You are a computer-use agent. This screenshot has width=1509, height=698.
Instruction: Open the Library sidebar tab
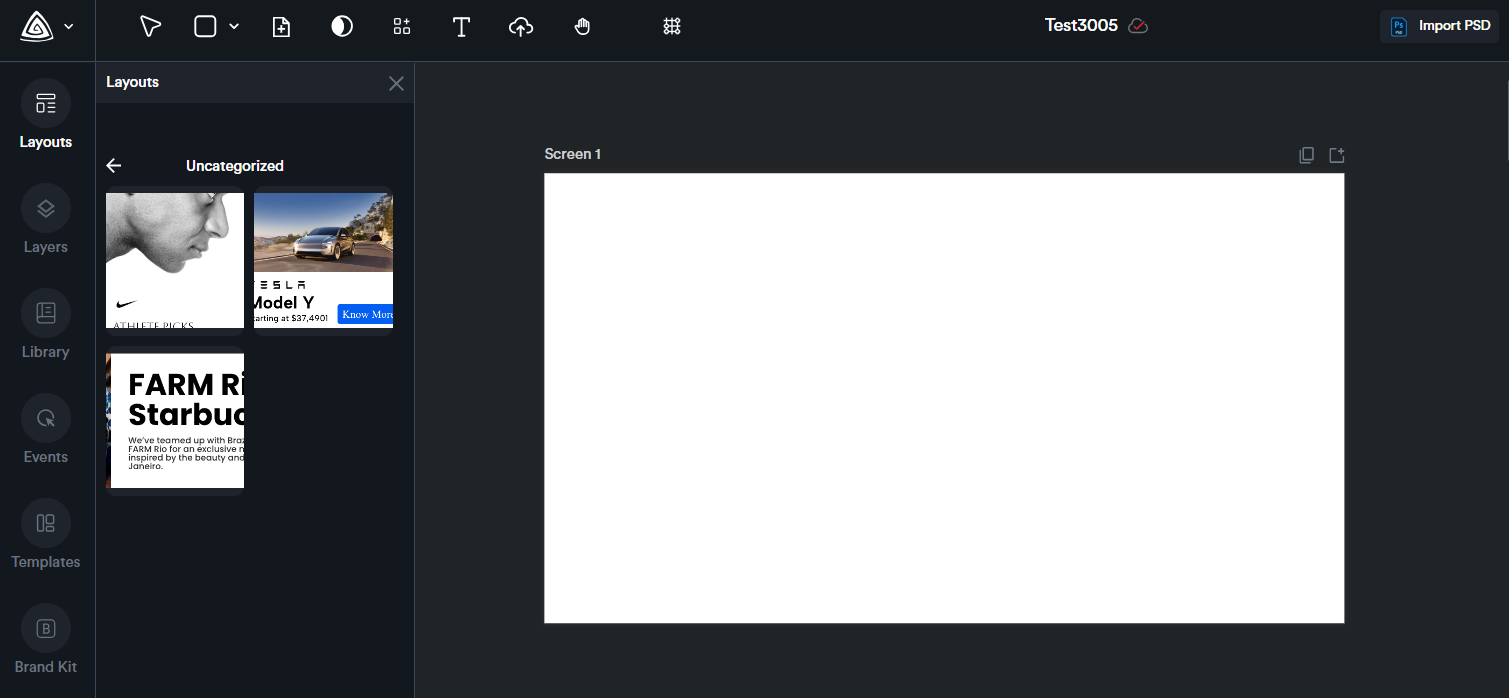pos(46,324)
